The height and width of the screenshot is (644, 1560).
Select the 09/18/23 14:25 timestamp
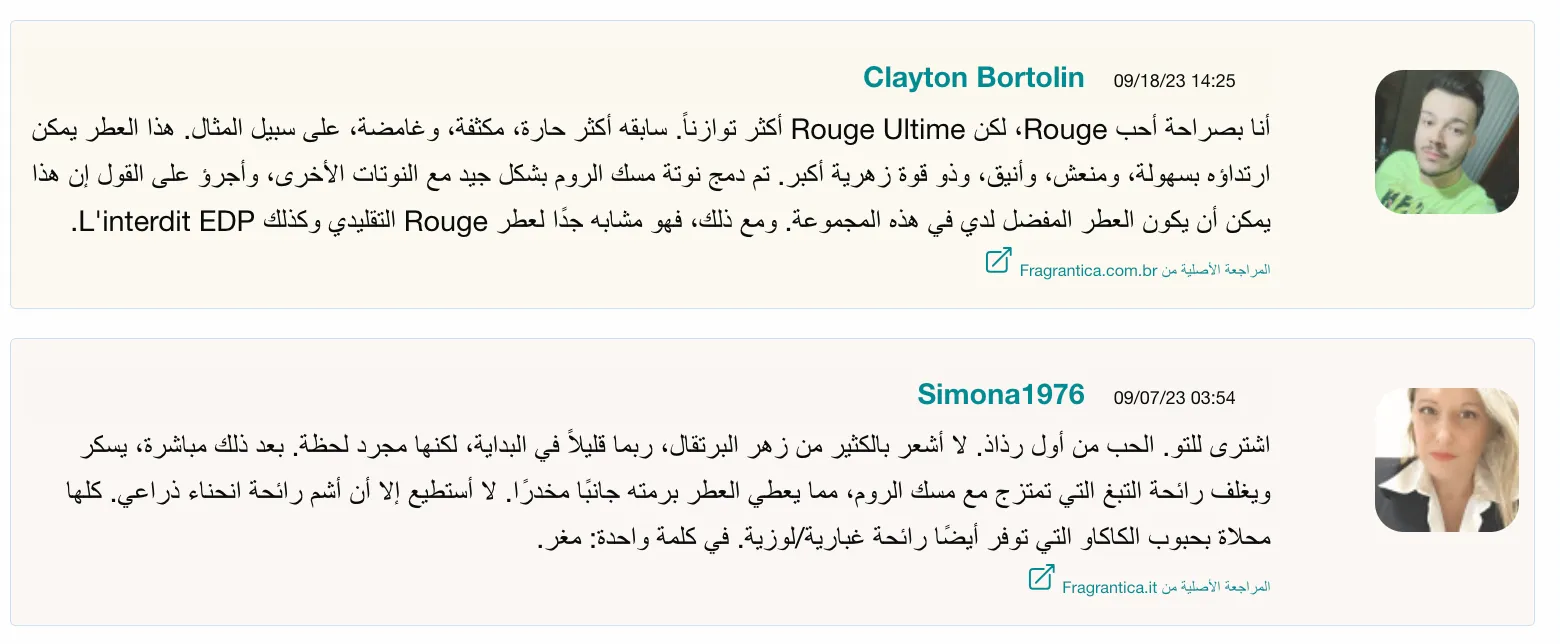pyautogui.click(x=1174, y=81)
